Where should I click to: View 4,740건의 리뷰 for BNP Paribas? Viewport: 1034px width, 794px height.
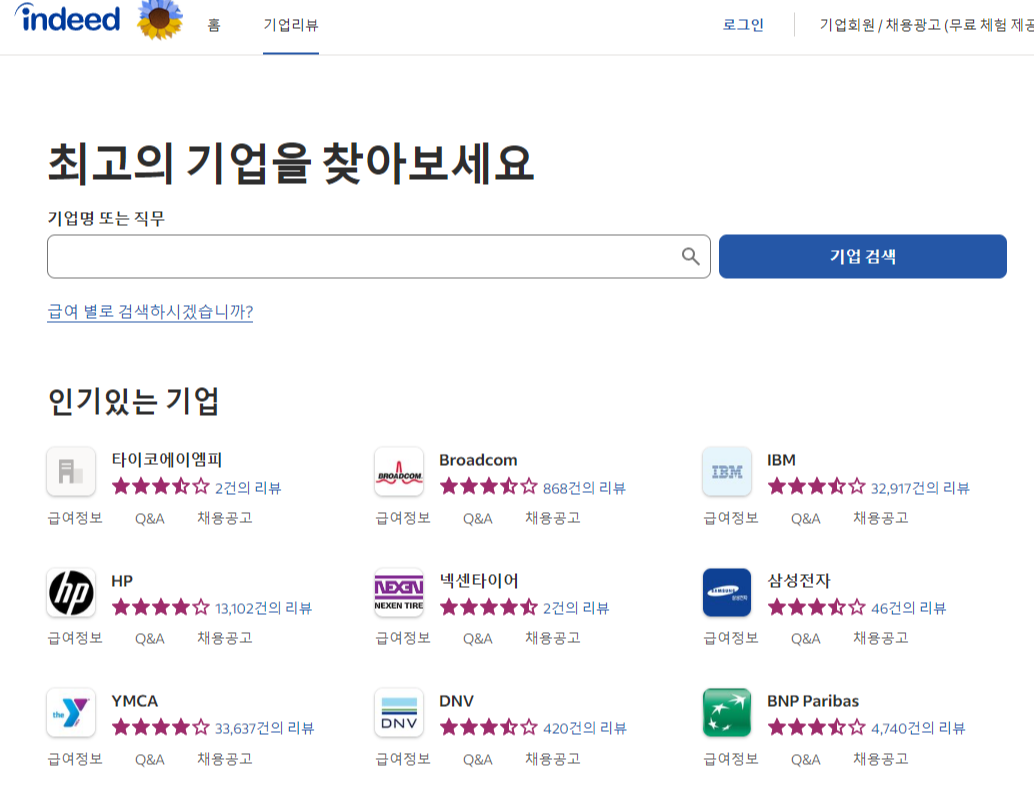918,728
